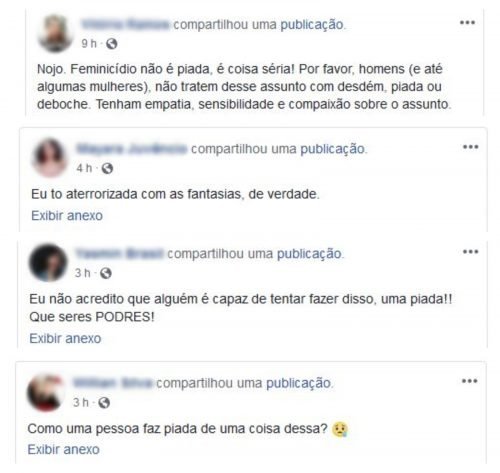Screen dimensions: 500x473
Task: Click the globe icon on 'Que seres PODRES!' post
Action: 106,273
